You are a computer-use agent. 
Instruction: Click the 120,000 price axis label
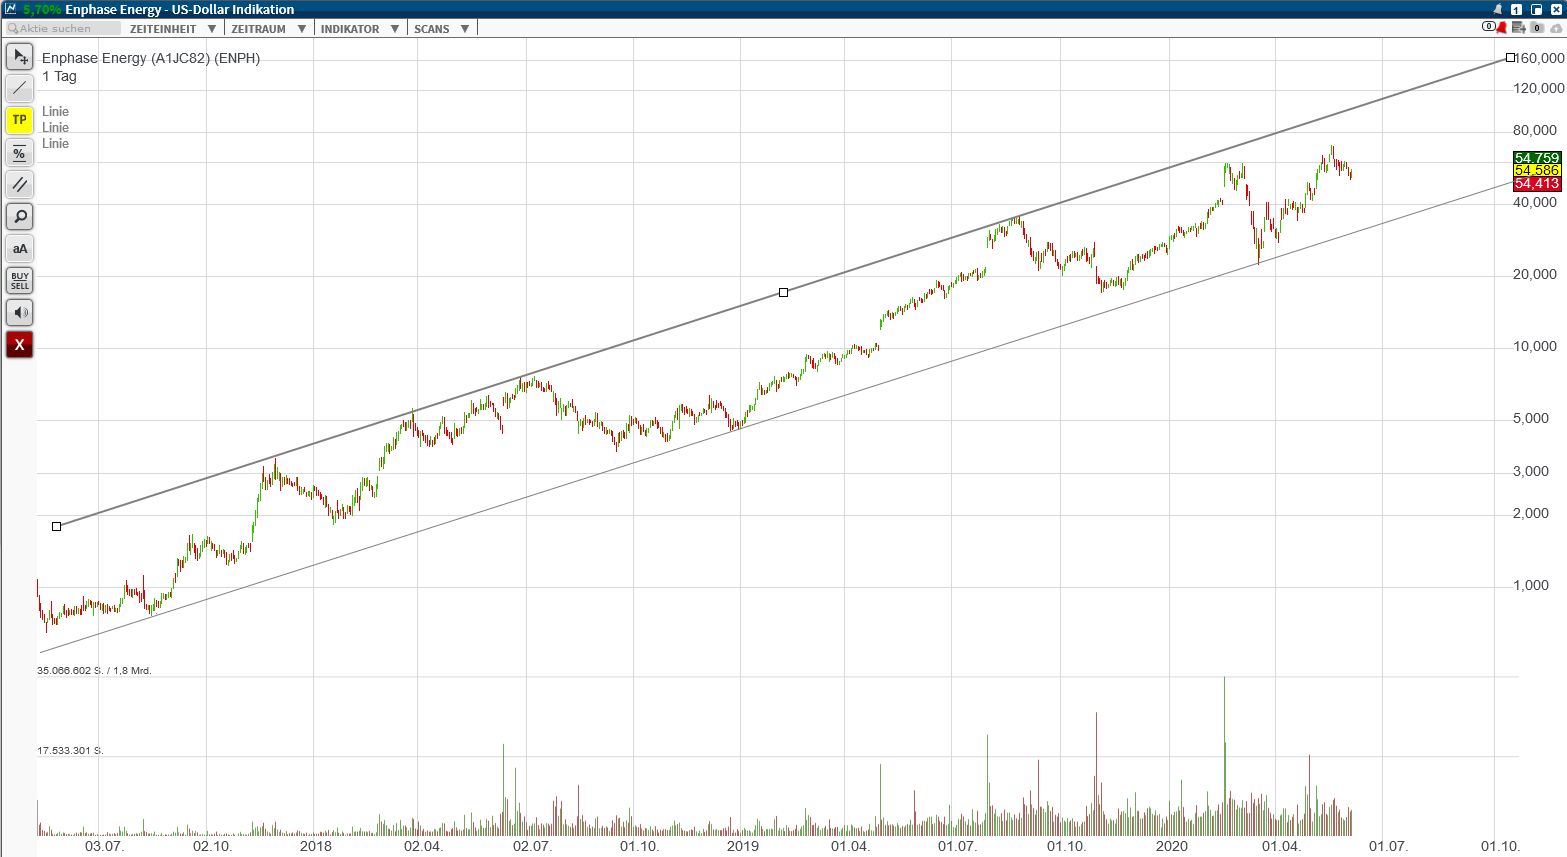[x=1539, y=88]
